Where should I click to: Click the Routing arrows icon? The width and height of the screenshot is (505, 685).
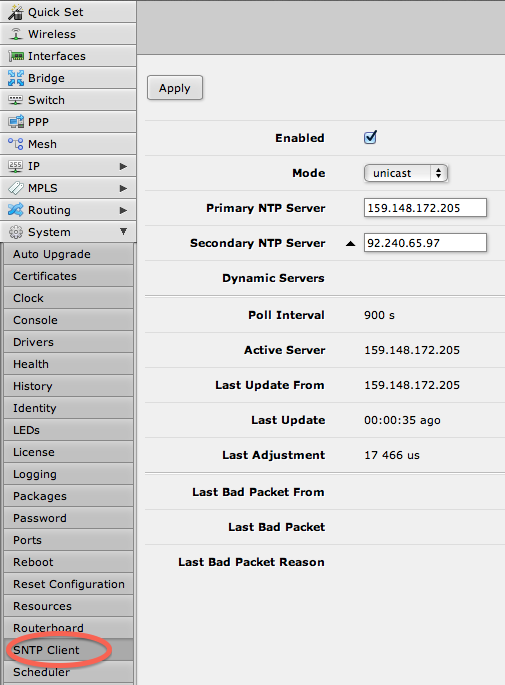(x=16, y=210)
